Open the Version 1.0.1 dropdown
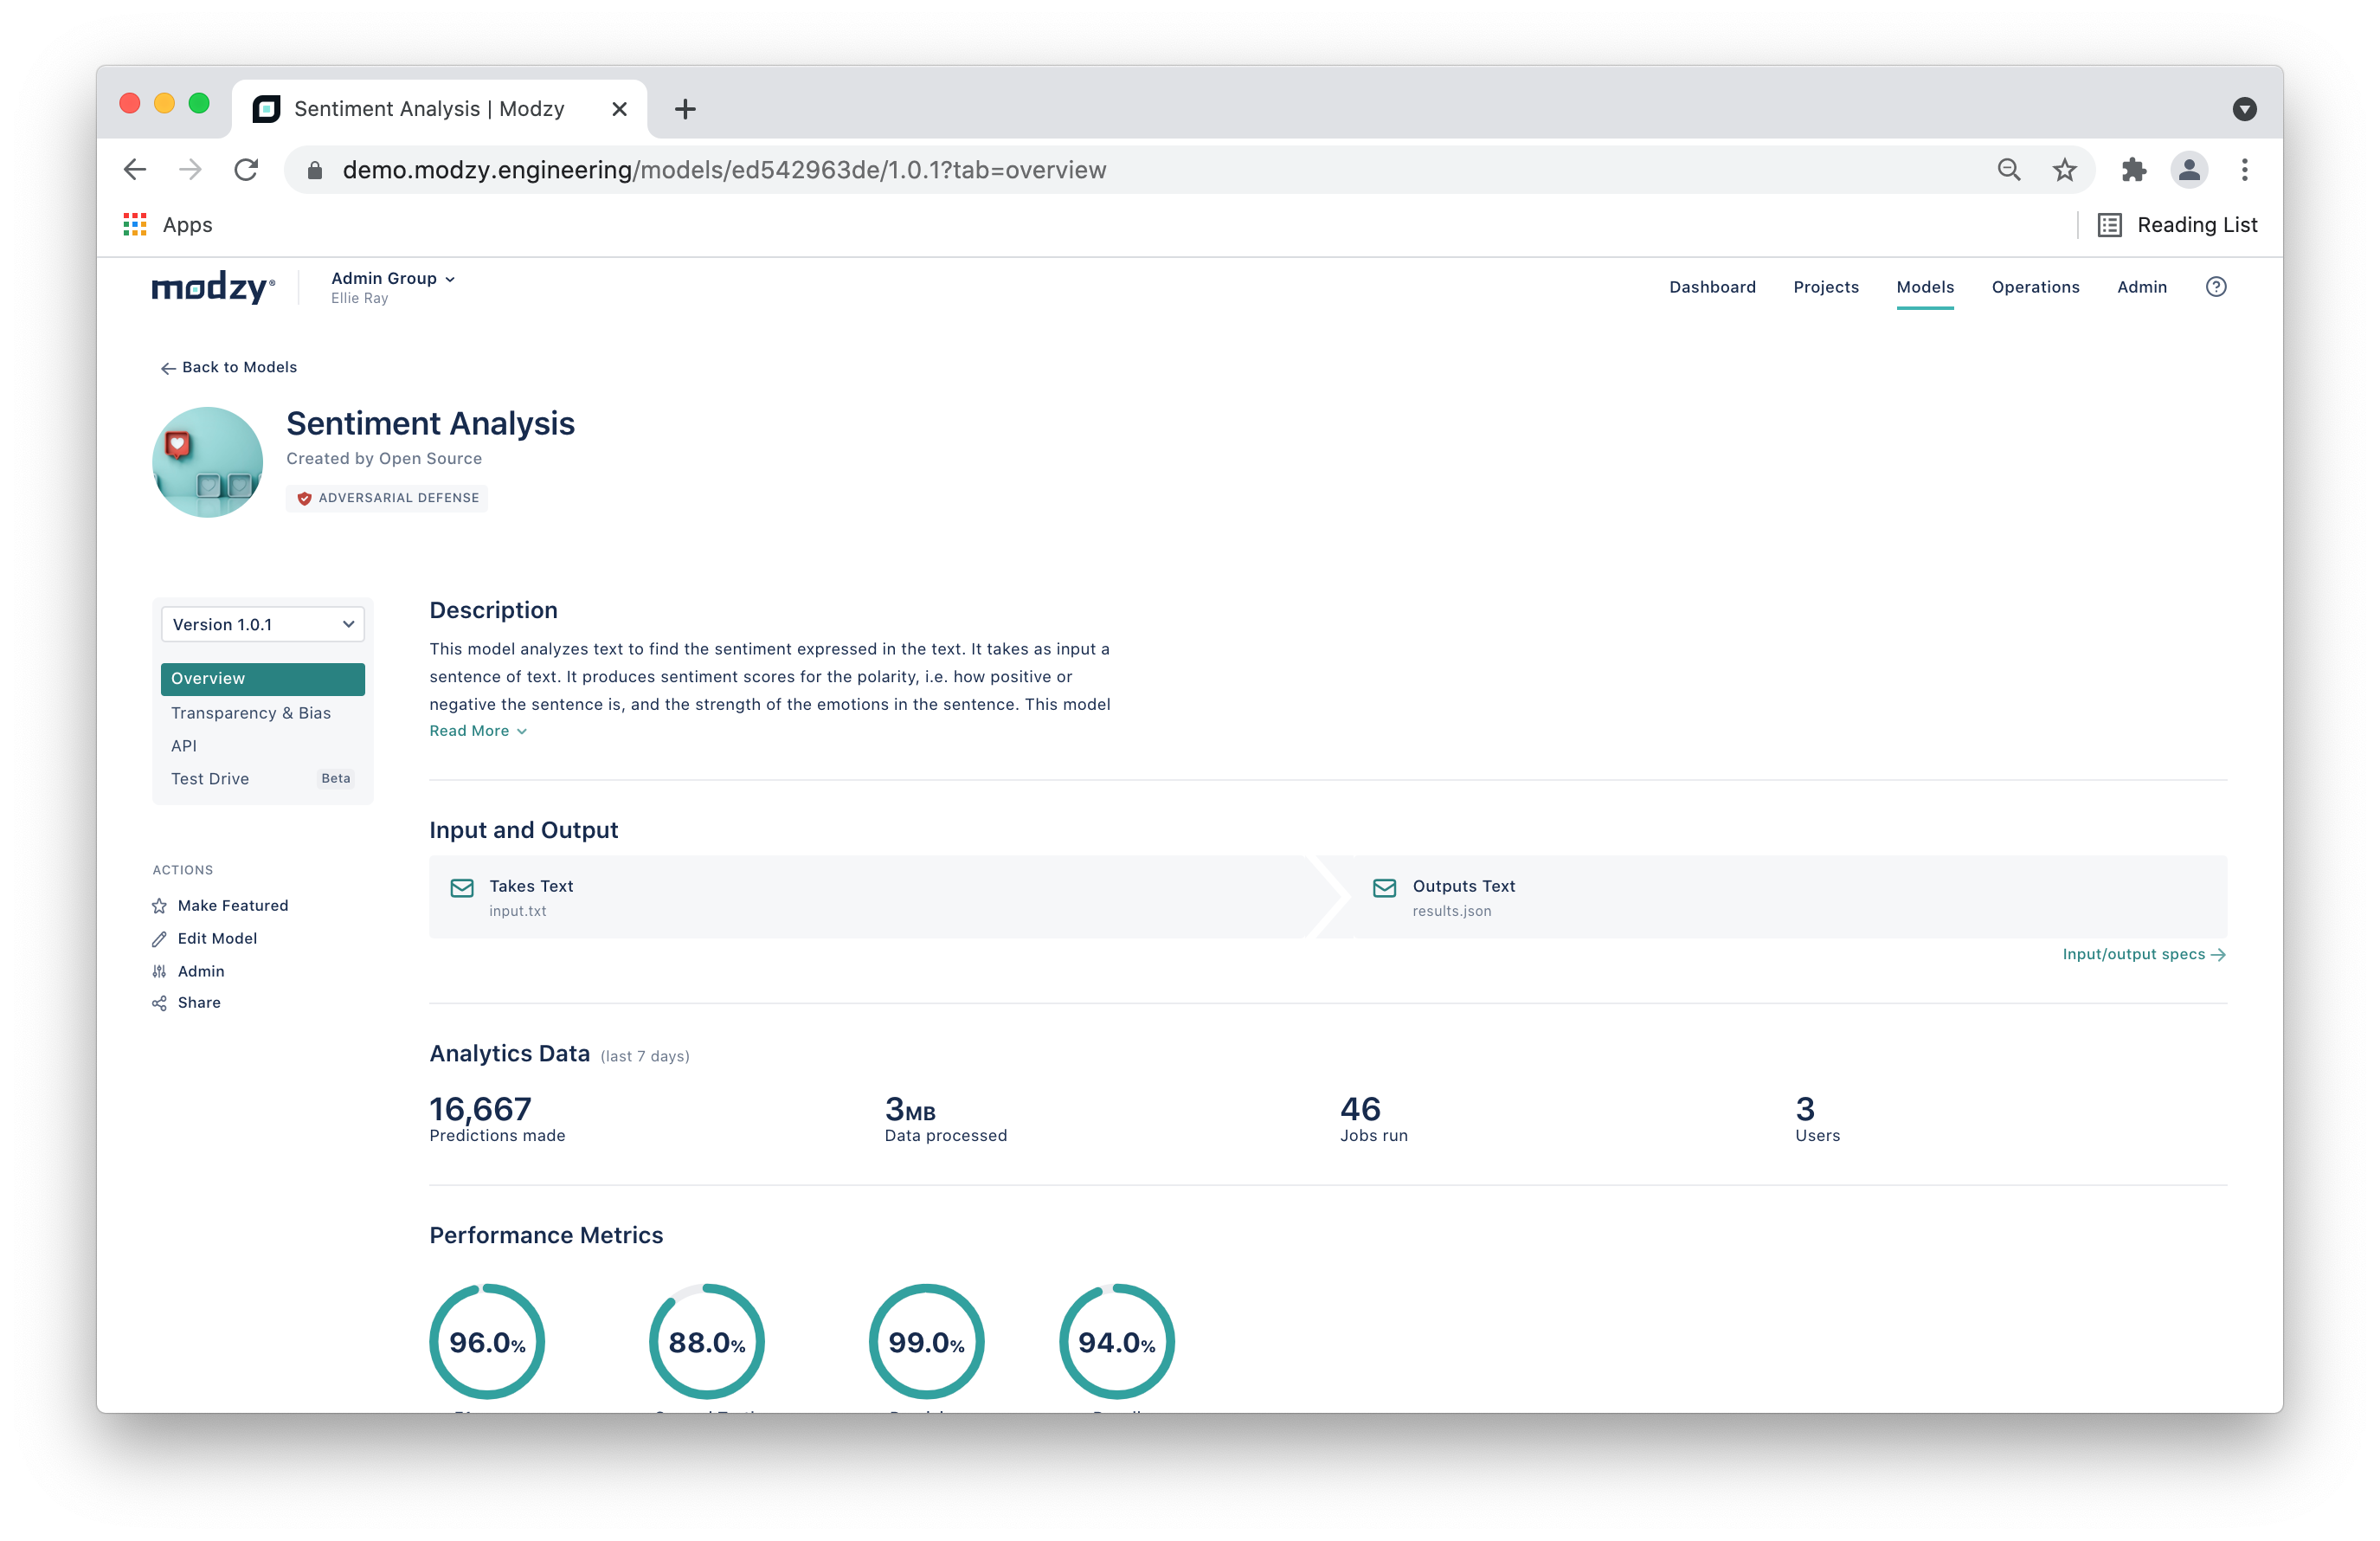This screenshot has height=1541, width=2380. [x=262, y=624]
